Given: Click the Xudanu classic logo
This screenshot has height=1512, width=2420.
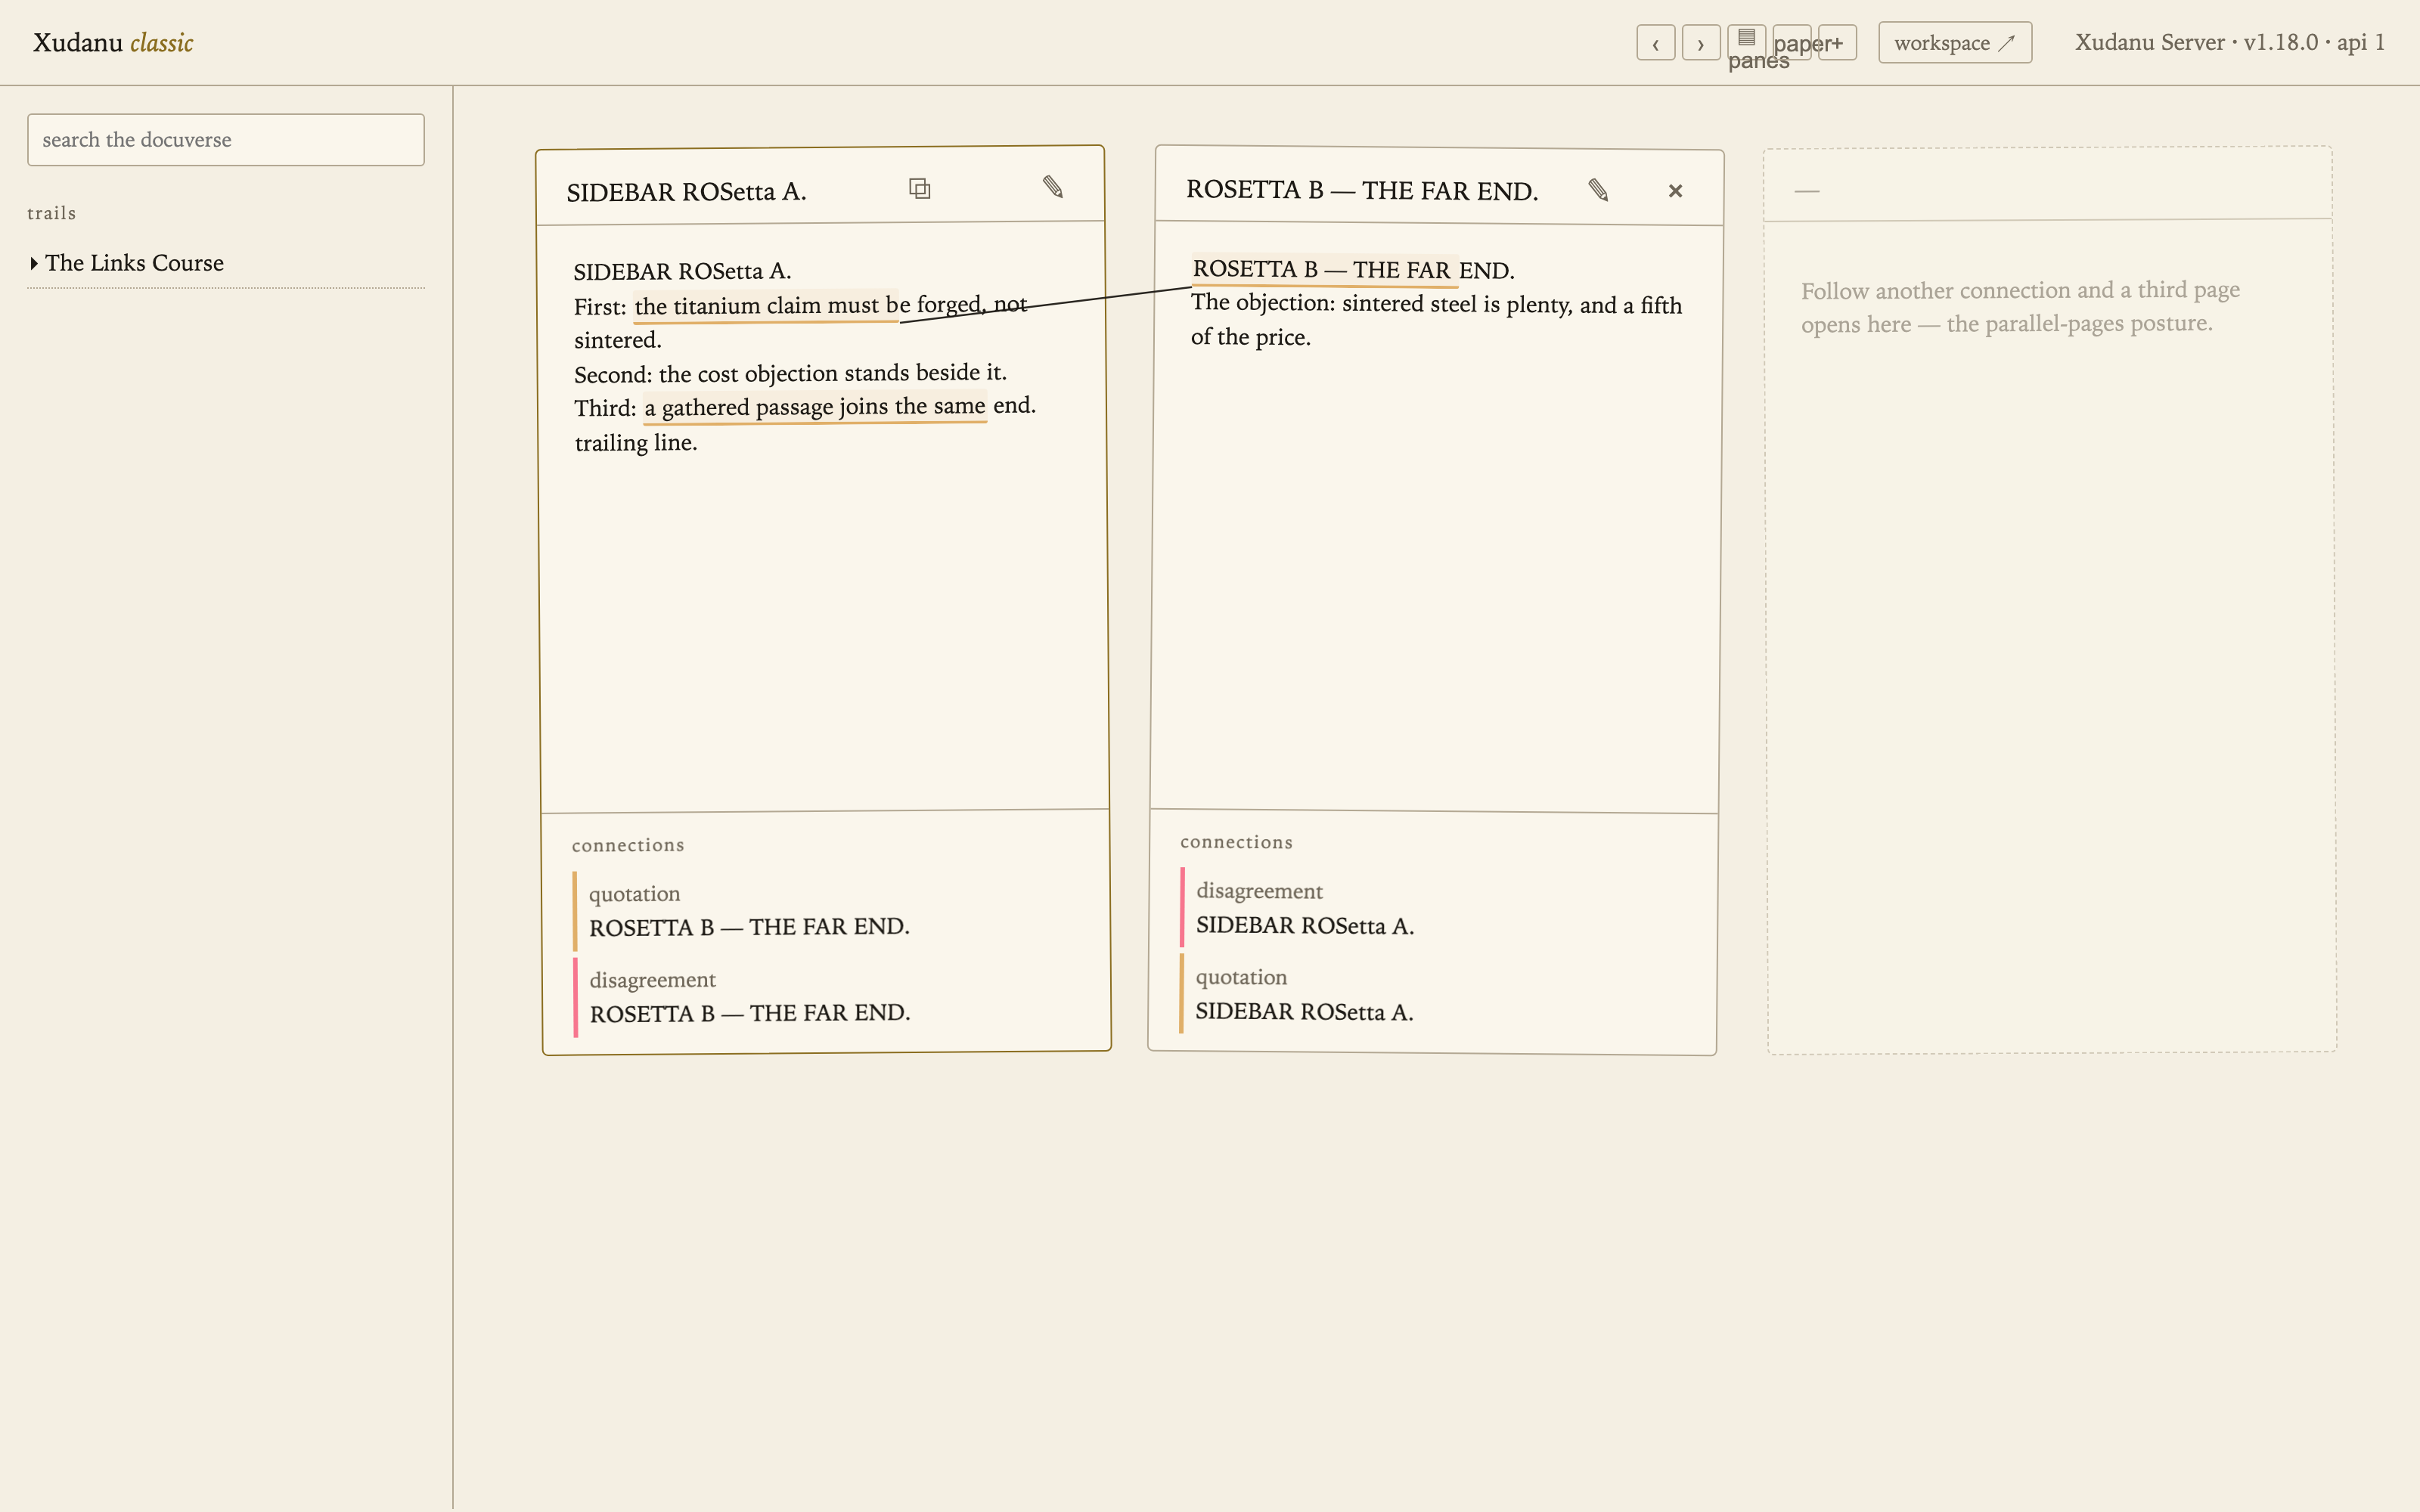Looking at the screenshot, I should click(x=113, y=42).
